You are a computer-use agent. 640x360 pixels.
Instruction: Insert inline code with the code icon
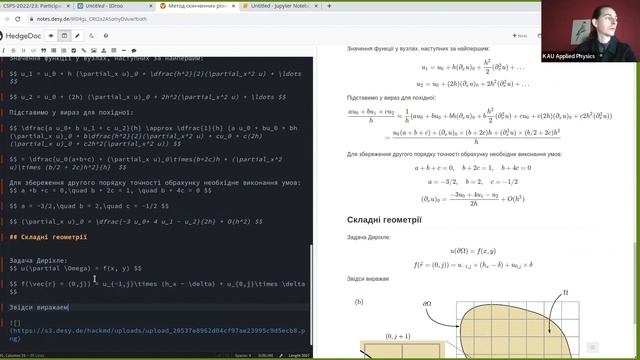33,51
